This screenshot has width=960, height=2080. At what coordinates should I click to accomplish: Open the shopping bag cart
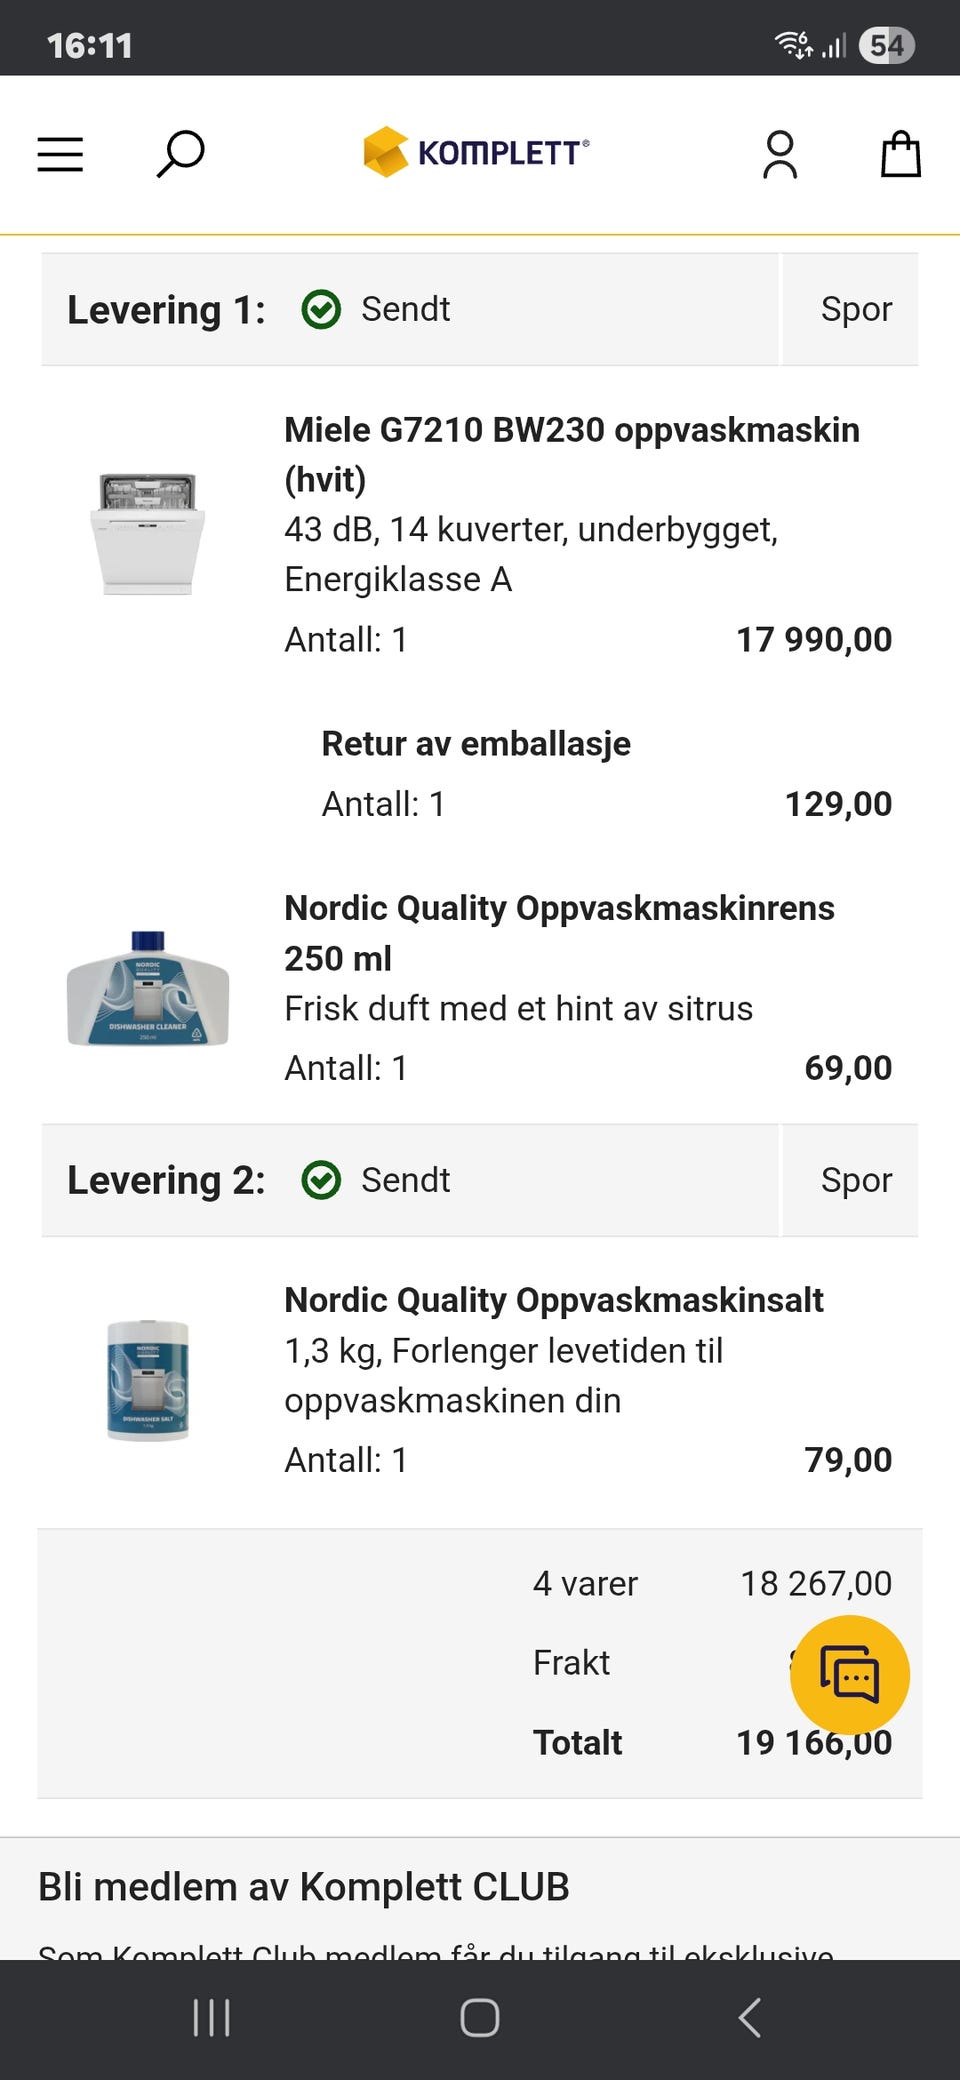point(900,155)
